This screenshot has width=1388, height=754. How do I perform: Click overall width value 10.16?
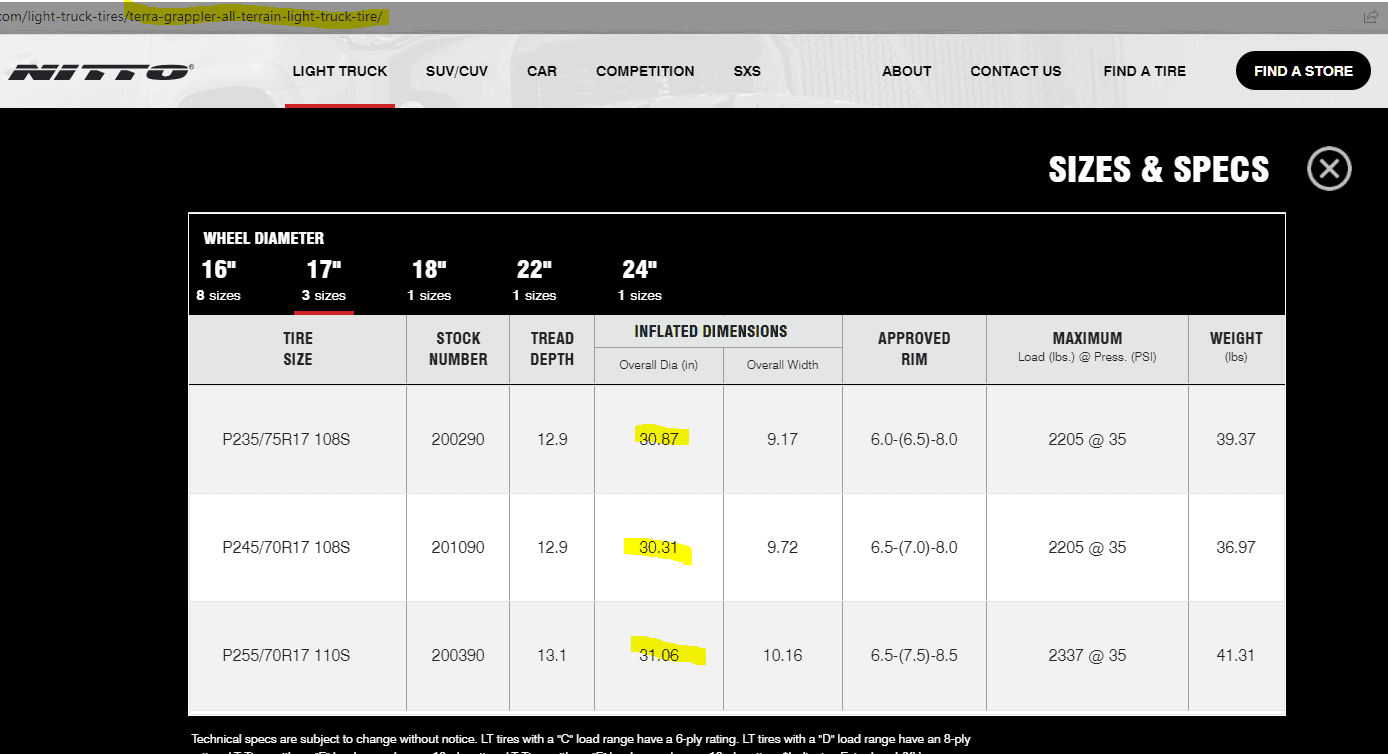coord(782,655)
